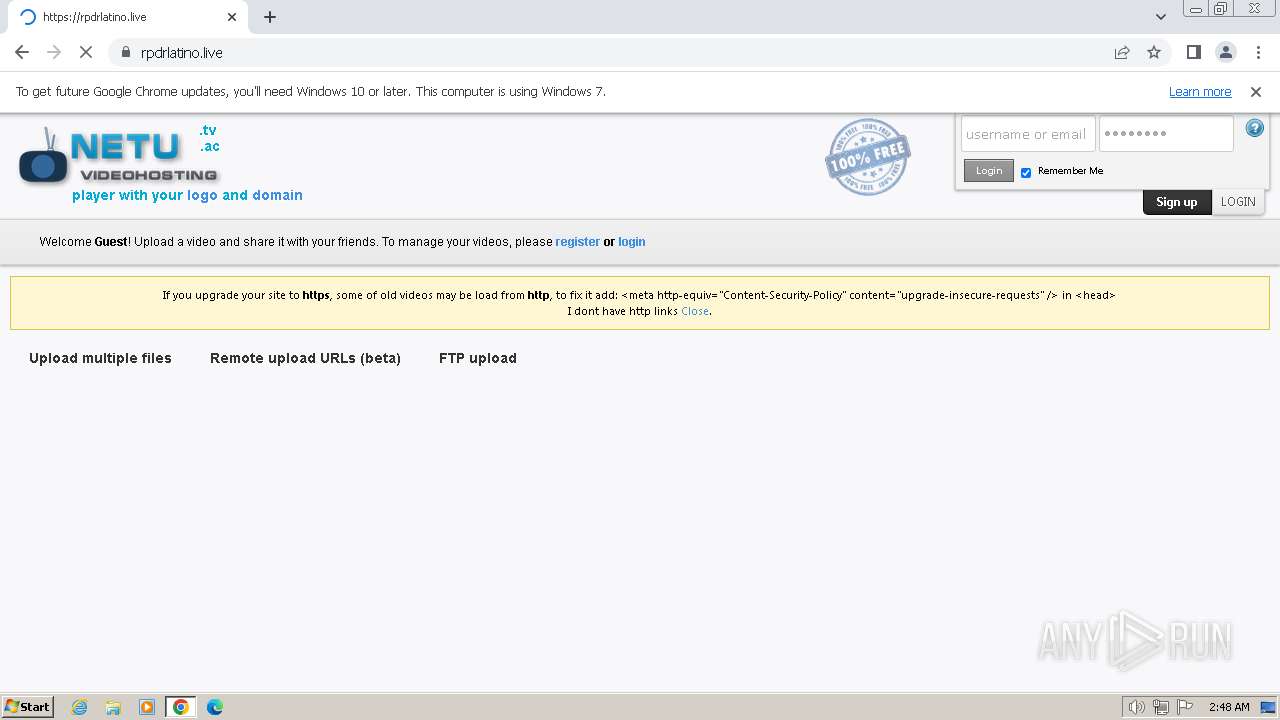
Task: Click the NETU Videohosting logo
Action: point(119,156)
